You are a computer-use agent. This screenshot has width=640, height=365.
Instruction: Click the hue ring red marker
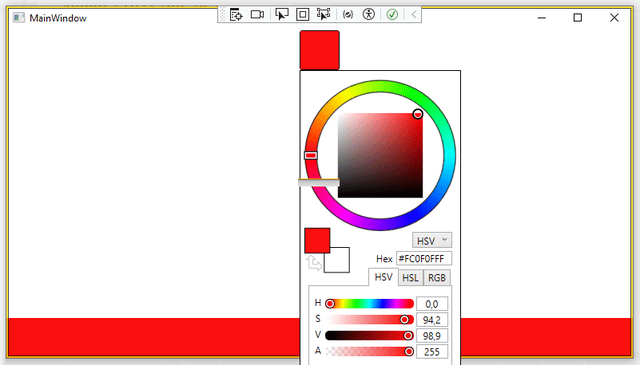[311, 155]
